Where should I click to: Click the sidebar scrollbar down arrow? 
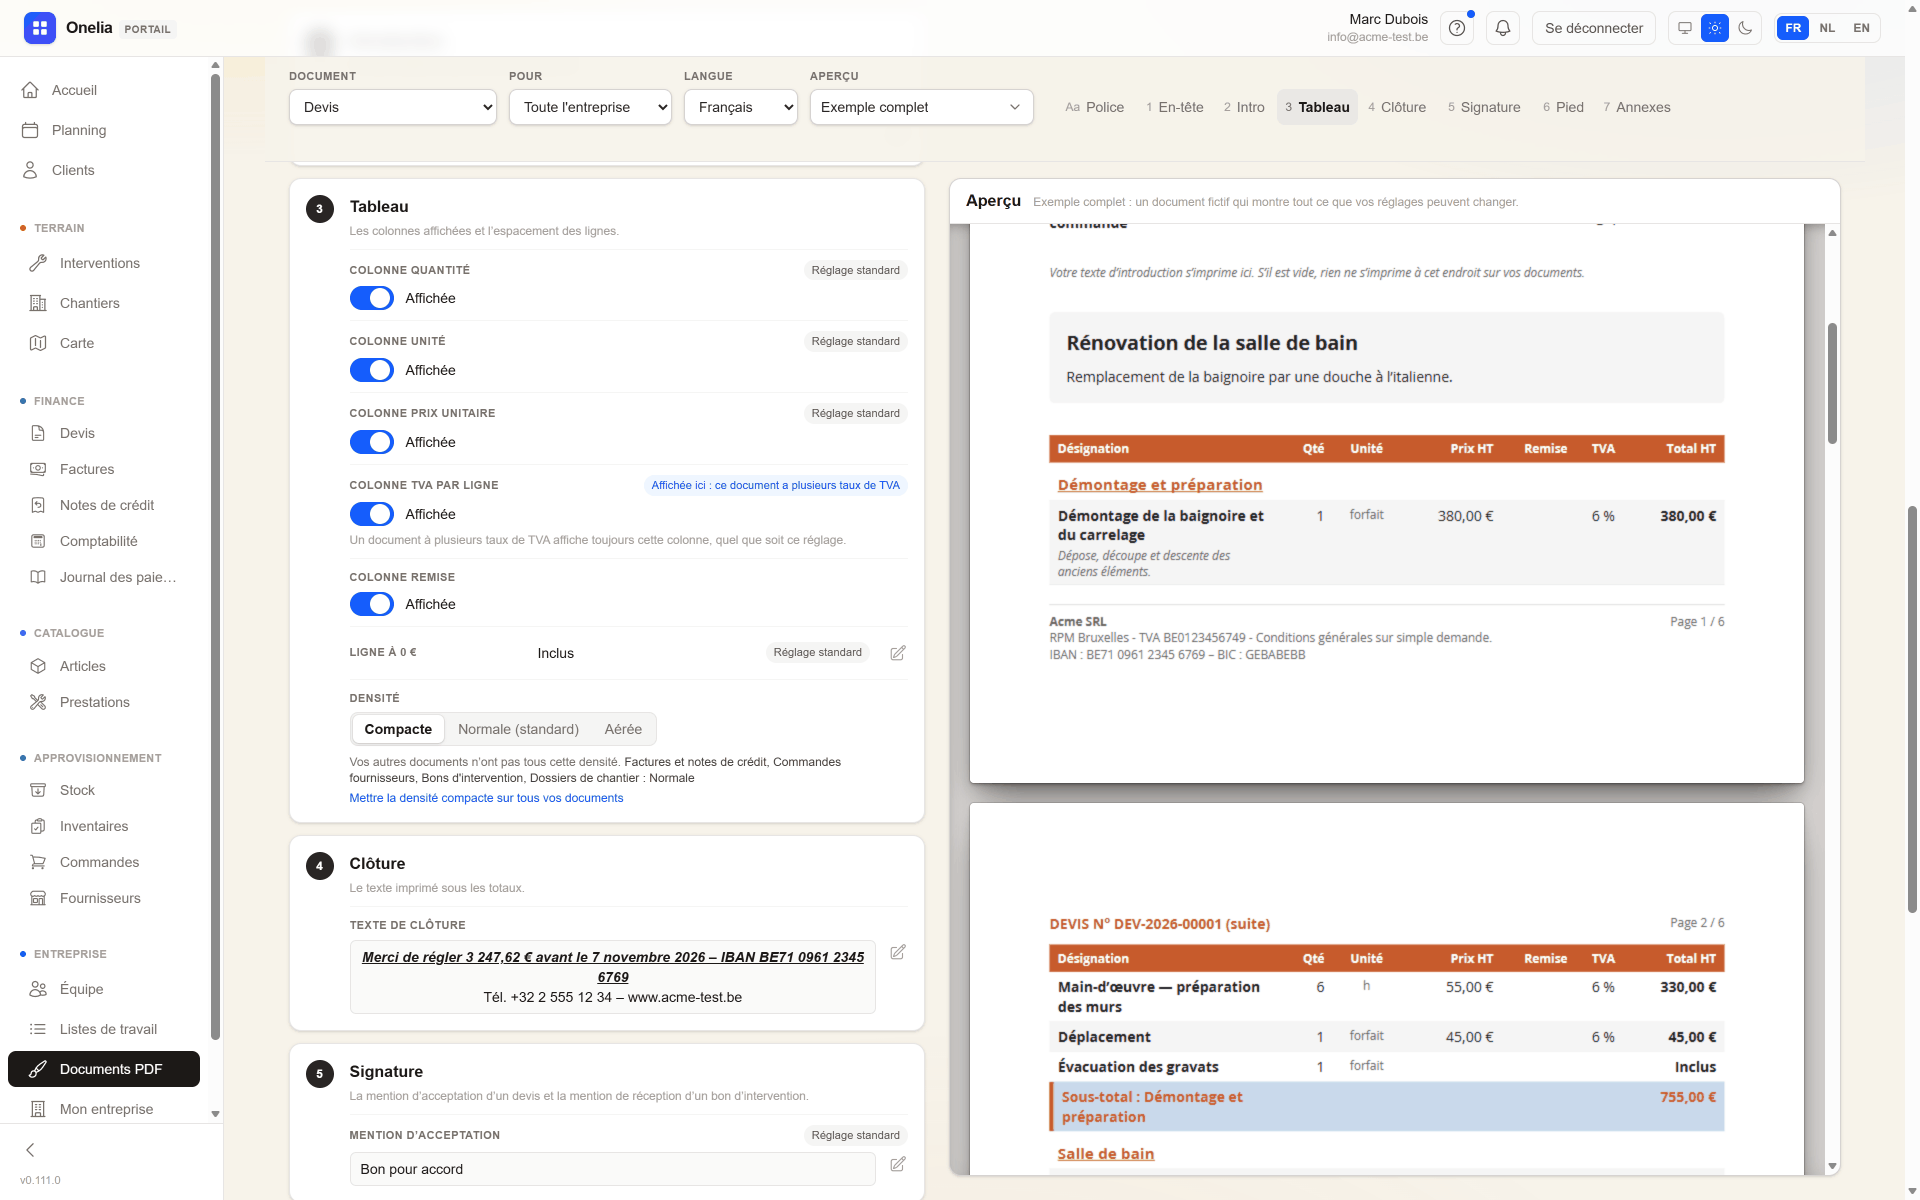click(215, 1114)
